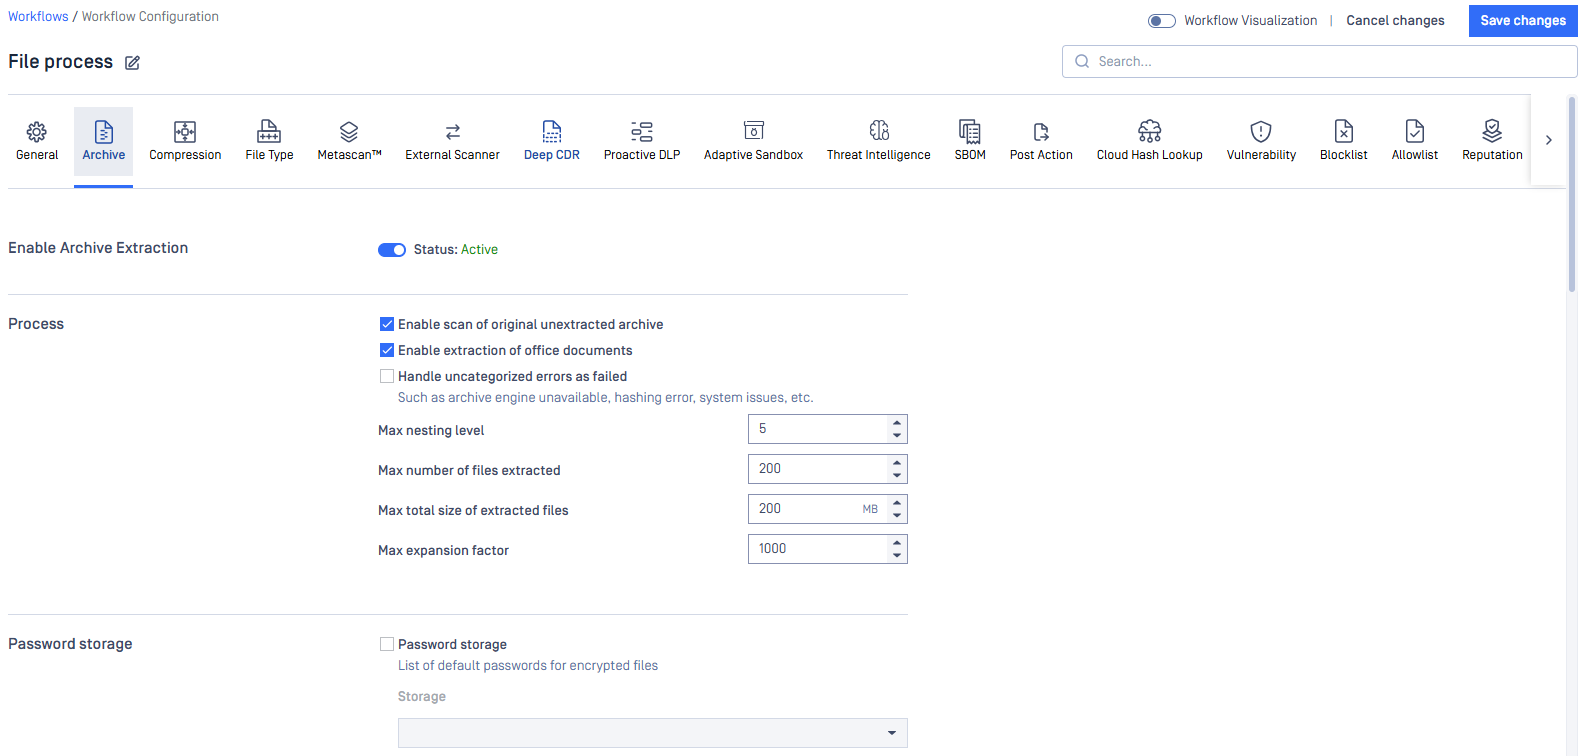Click the edit pencil icon beside File process
The image size is (1586, 756).
pyautogui.click(x=132, y=63)
